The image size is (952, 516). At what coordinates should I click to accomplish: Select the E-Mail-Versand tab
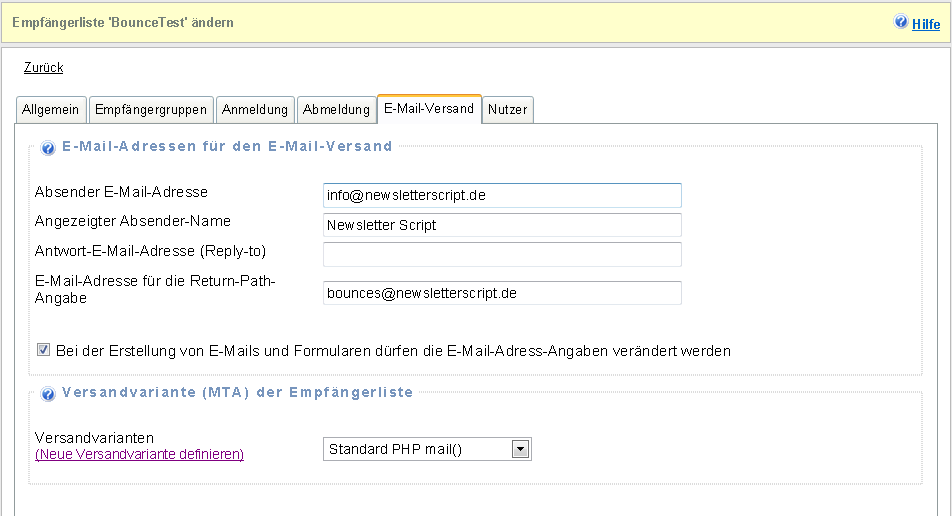(429, 109)
